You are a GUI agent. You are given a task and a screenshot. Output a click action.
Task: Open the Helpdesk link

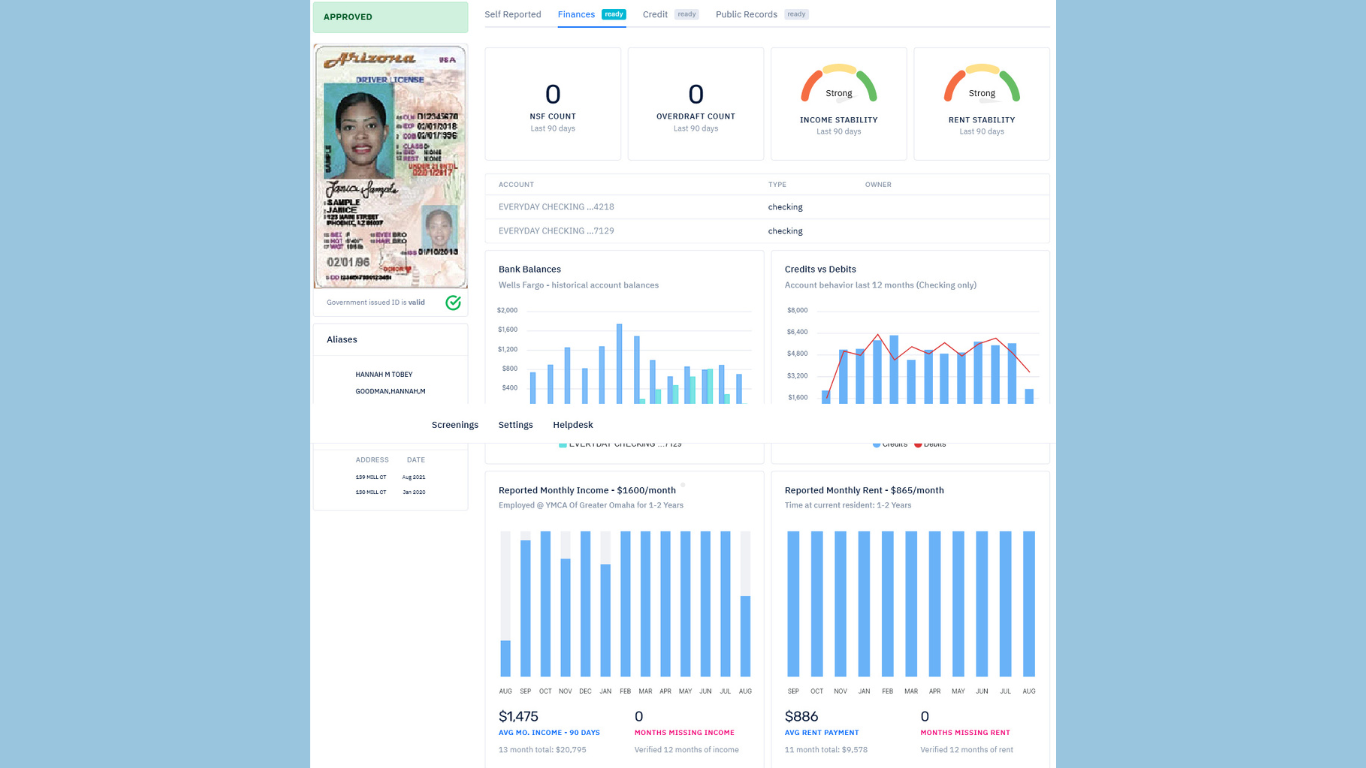(x=573, y=425)
